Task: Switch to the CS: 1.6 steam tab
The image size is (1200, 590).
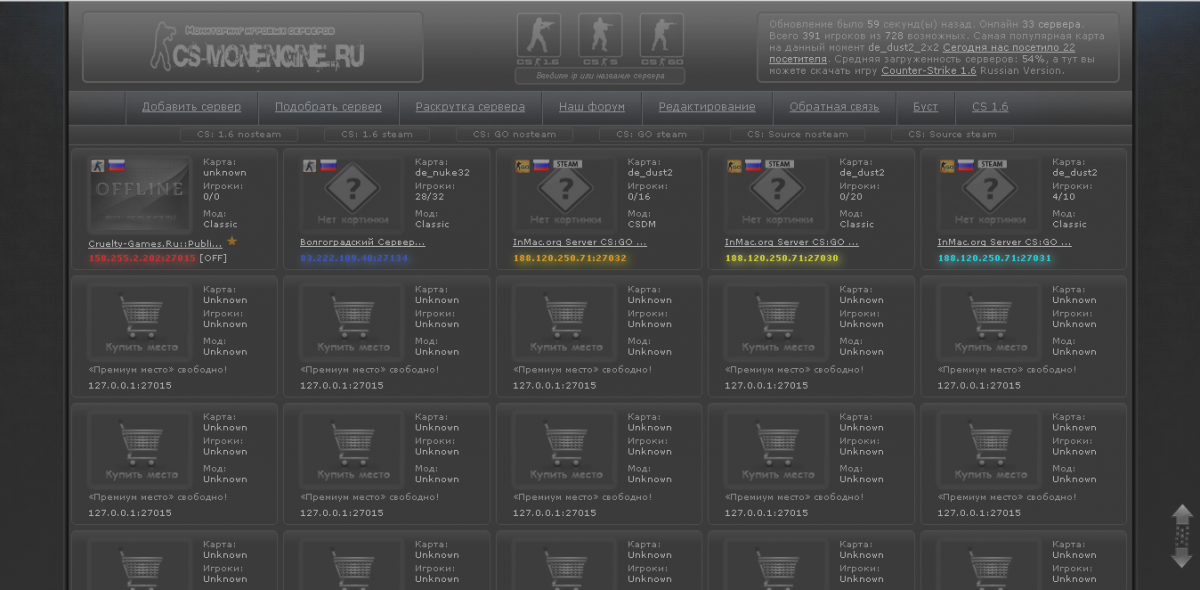Action: pos(377,134)
